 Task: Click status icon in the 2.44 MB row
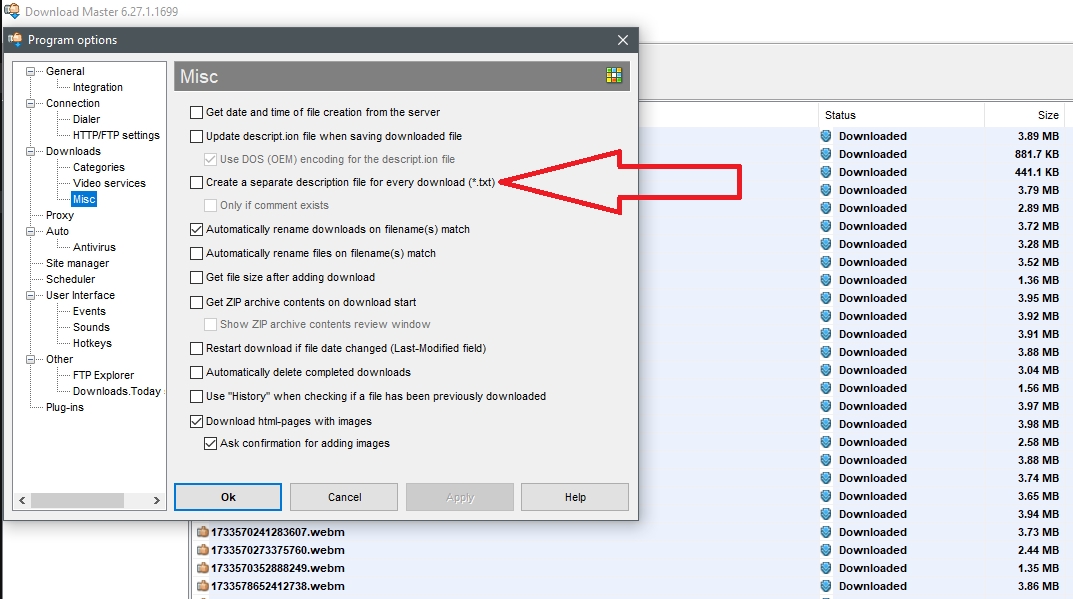pyautogui.click(x=826, y=550)
